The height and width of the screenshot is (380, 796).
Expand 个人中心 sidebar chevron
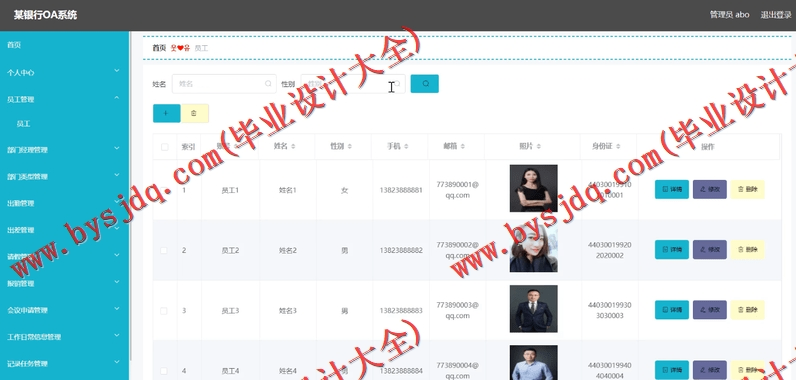[x=117, y=71]
